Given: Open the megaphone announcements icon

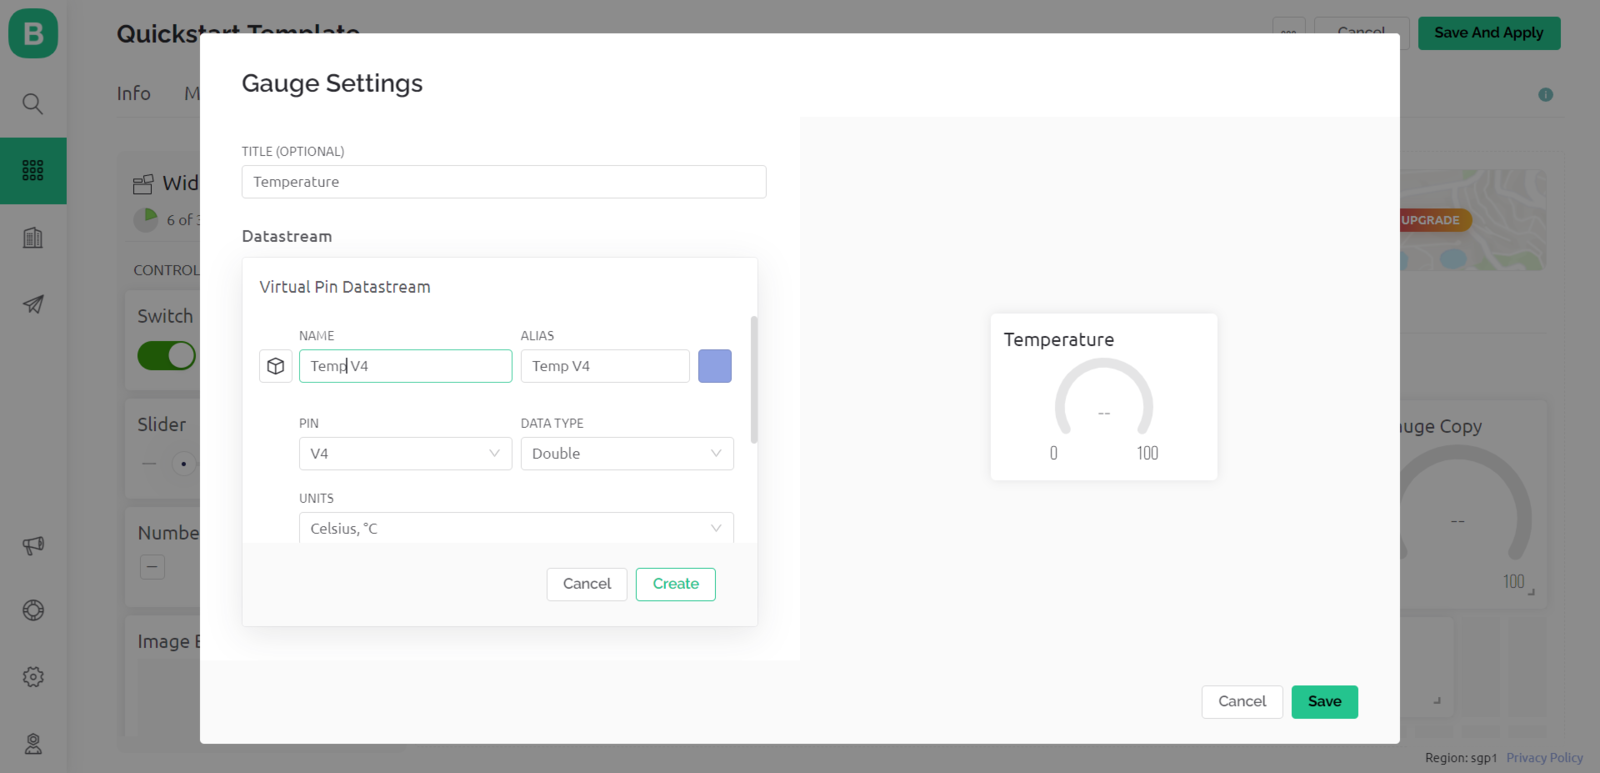Looking at the screenshot, I should (33, 545).
